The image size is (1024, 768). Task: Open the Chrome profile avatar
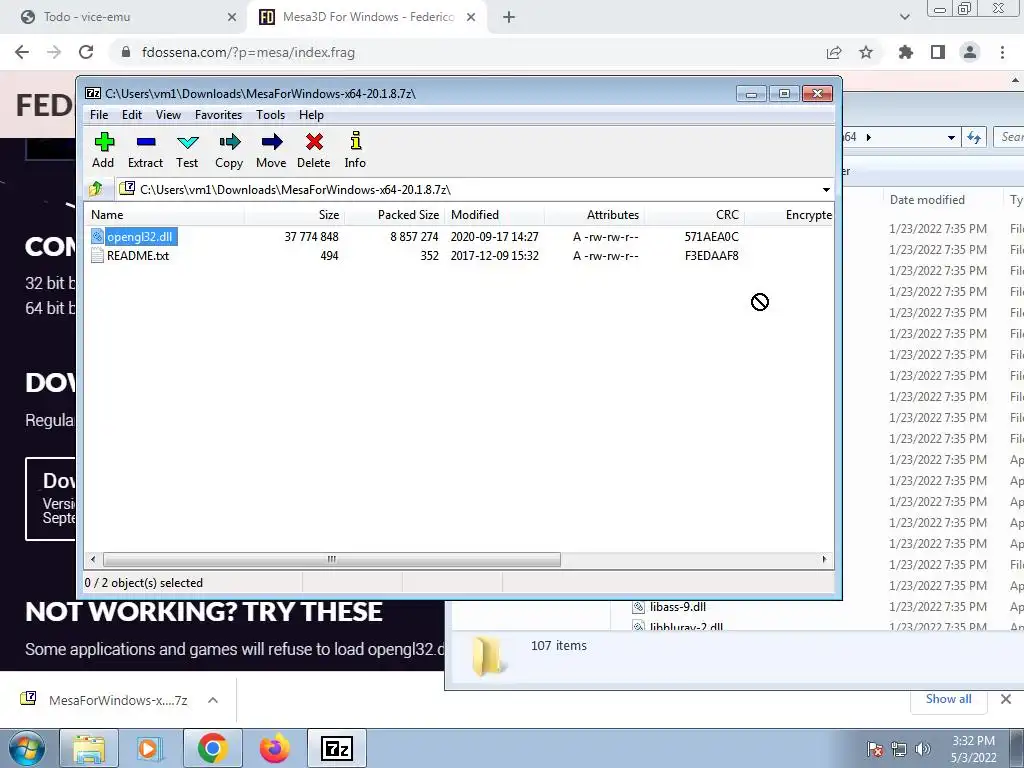(x=970, y=52)
